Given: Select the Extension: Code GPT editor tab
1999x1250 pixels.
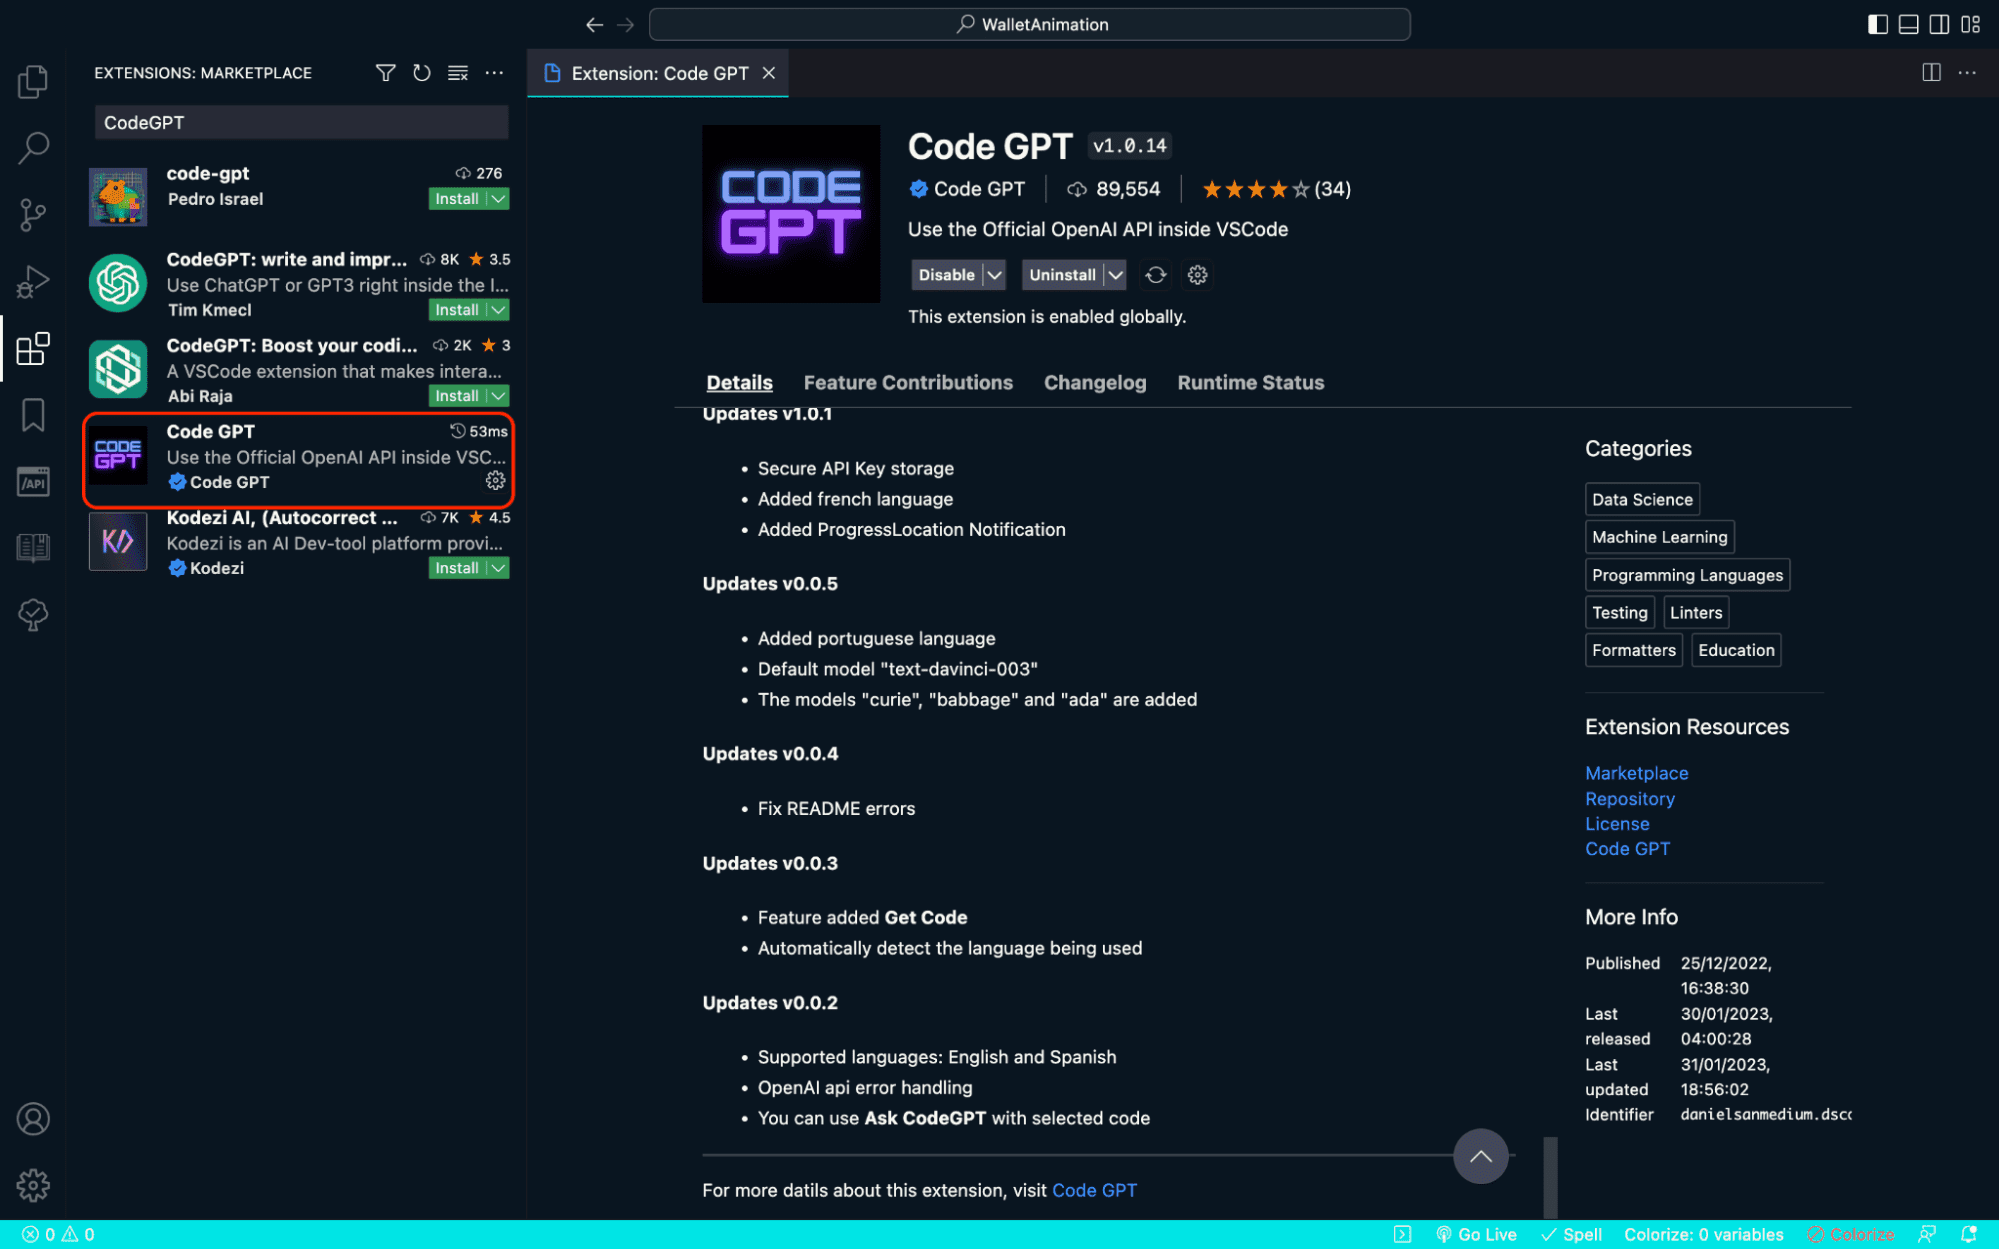Looking at the screenshot, I should [x=658, y=73].
